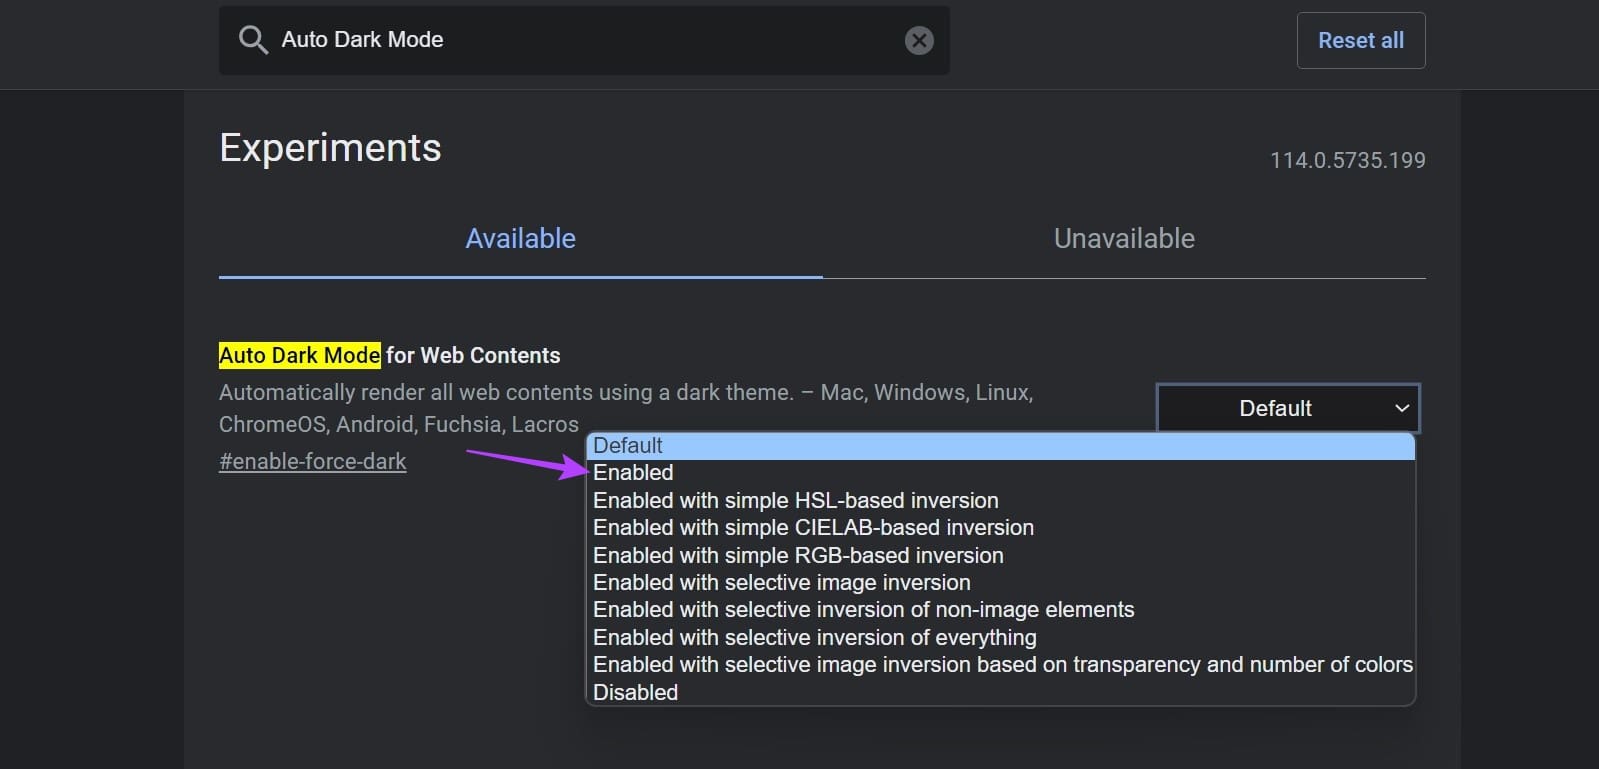Image resolution: width=1599 pixels, height=769 pixels.
Task: Select selective inversion of non-image elements
Action: pos(1000,610)
